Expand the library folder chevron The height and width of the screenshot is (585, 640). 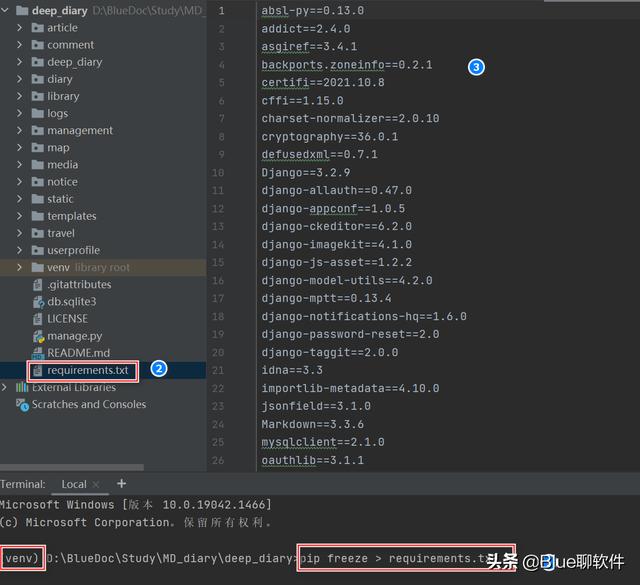(19, 96)
